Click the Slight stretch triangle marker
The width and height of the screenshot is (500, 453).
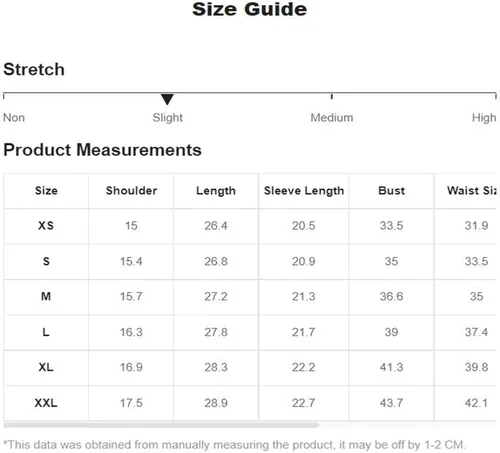(x=167, y=99)
